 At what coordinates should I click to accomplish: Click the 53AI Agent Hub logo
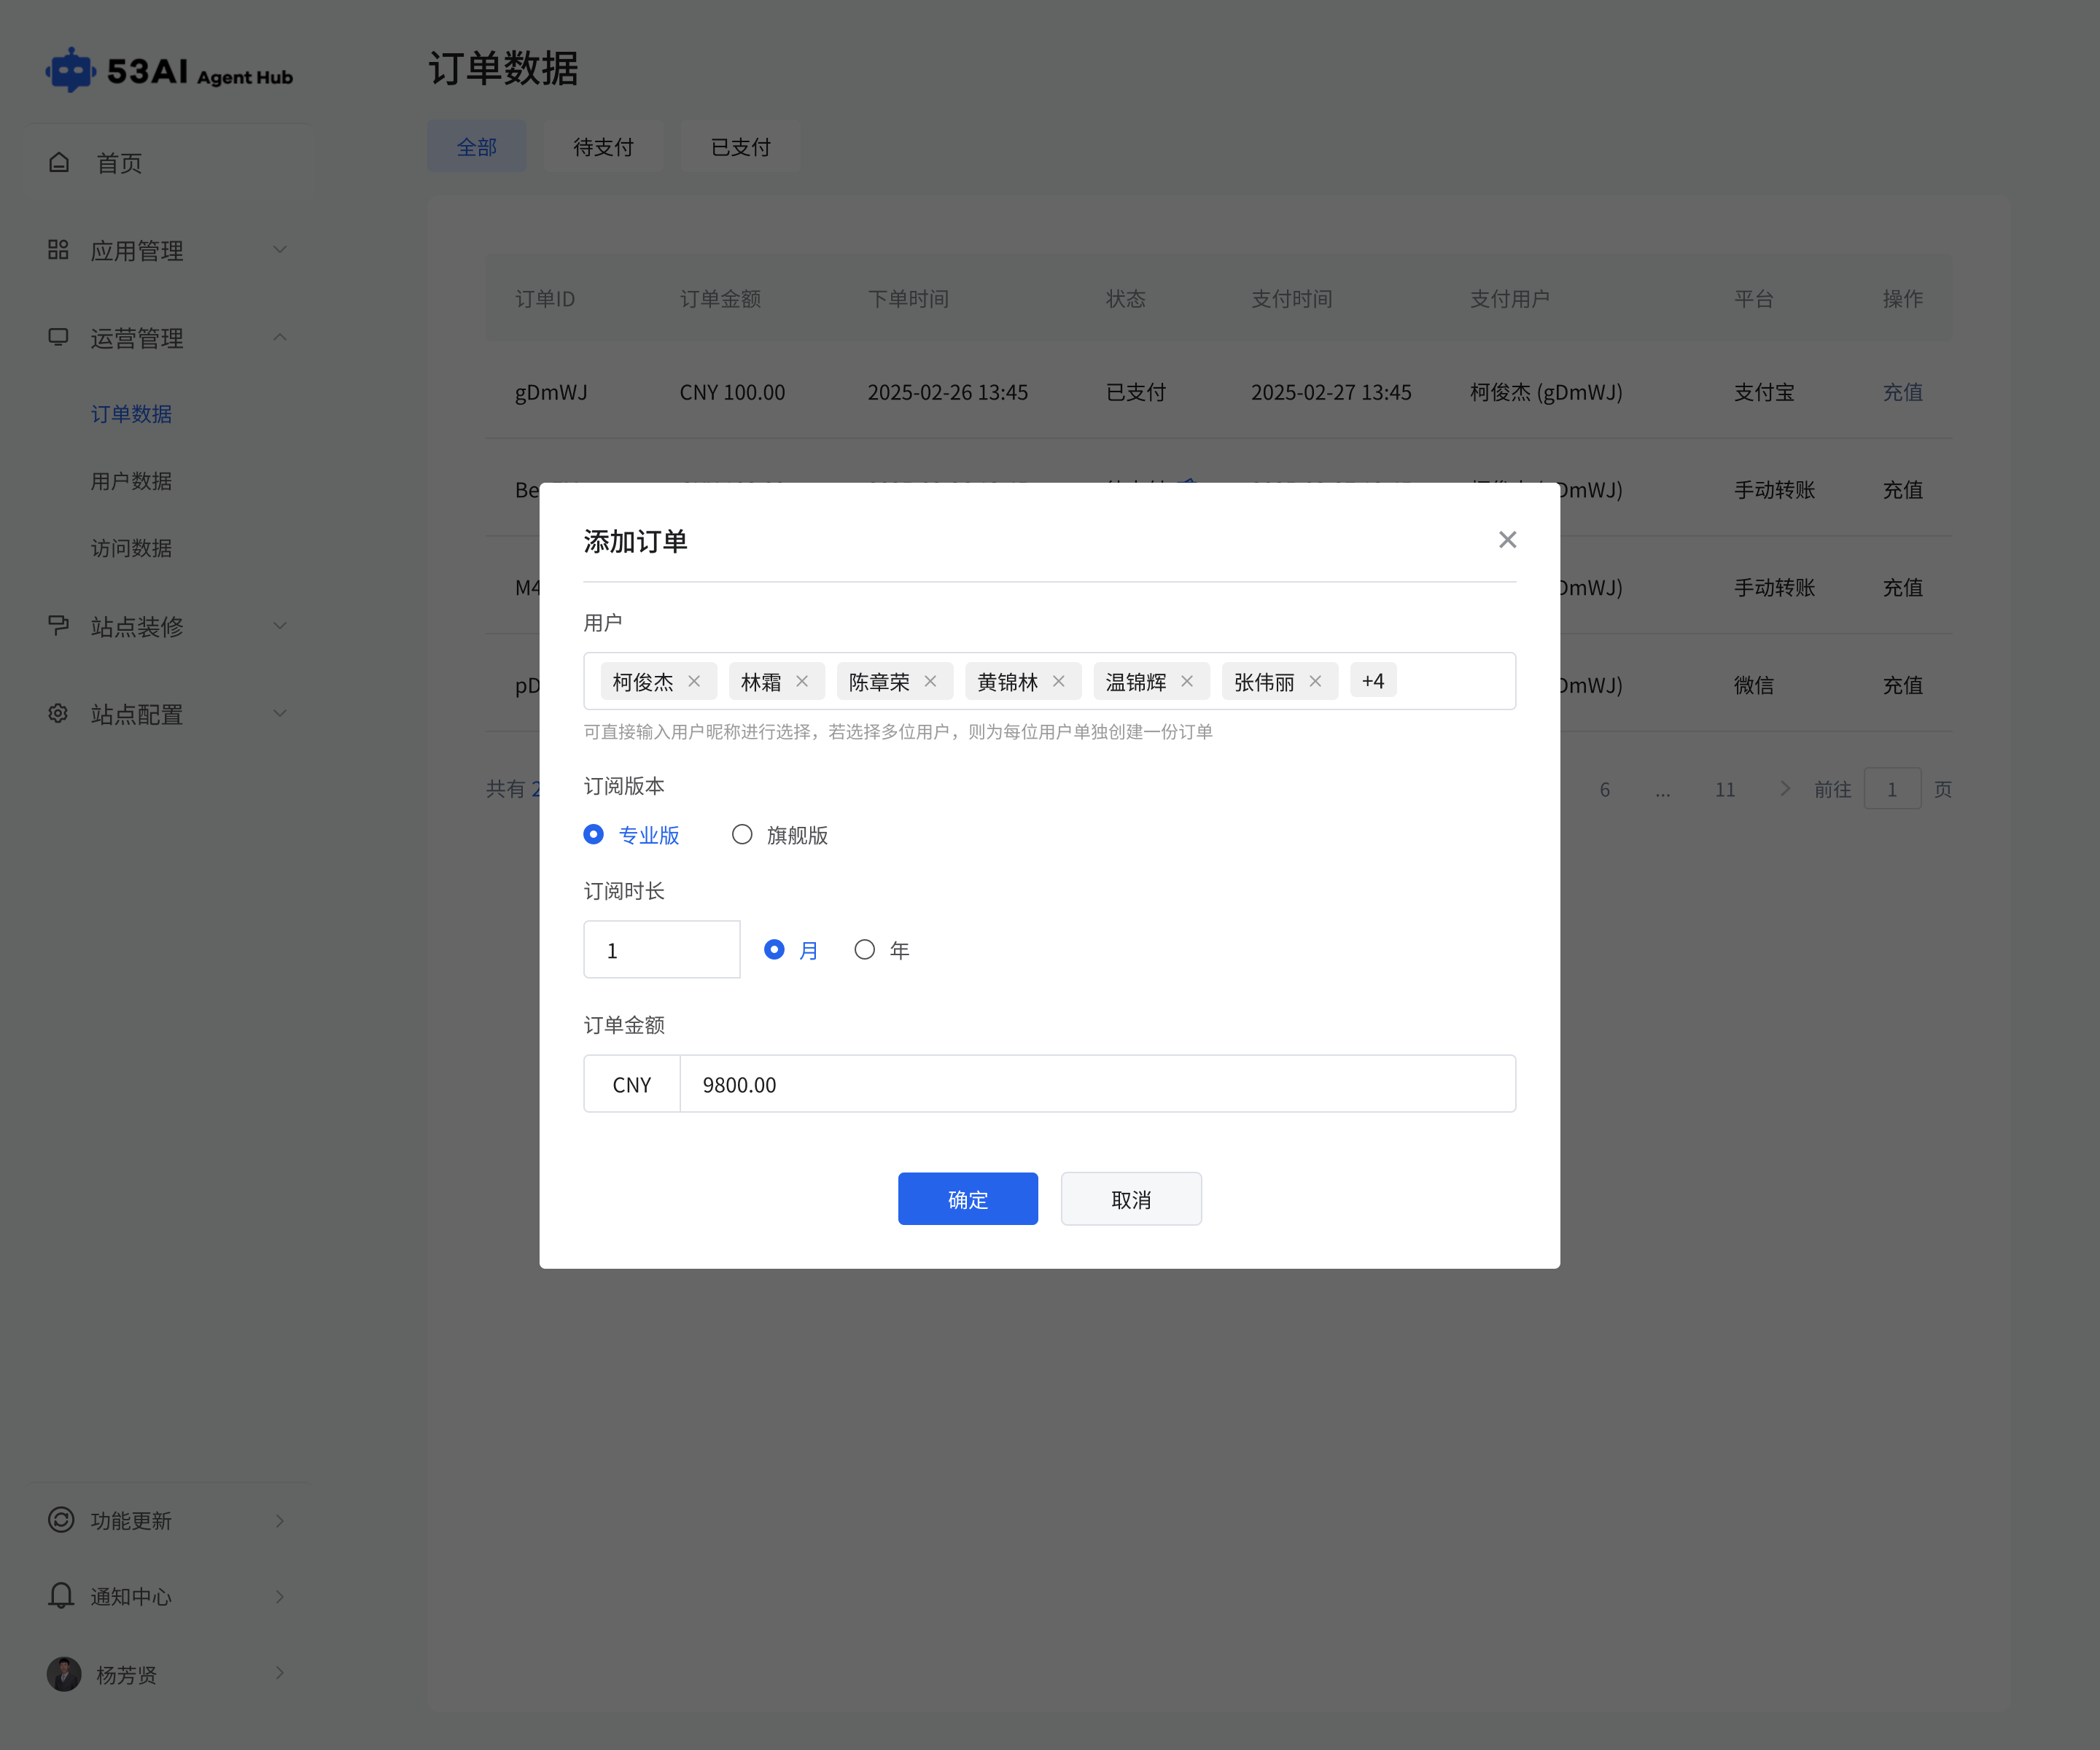point(169,71)
